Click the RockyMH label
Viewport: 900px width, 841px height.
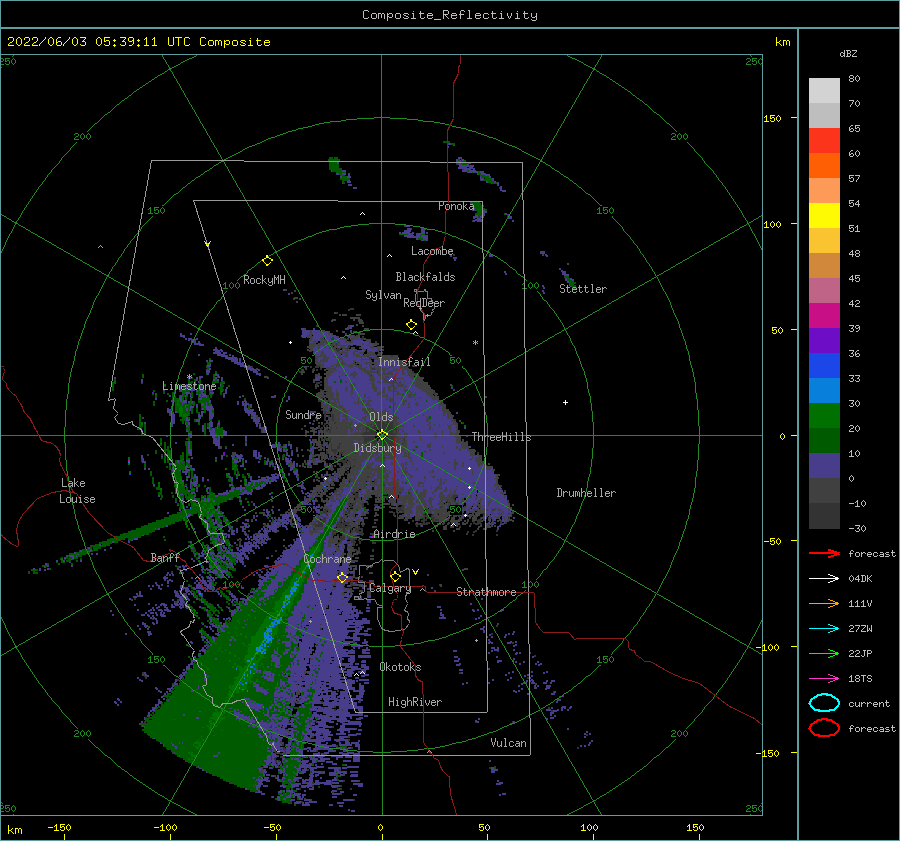click(264, 280)
